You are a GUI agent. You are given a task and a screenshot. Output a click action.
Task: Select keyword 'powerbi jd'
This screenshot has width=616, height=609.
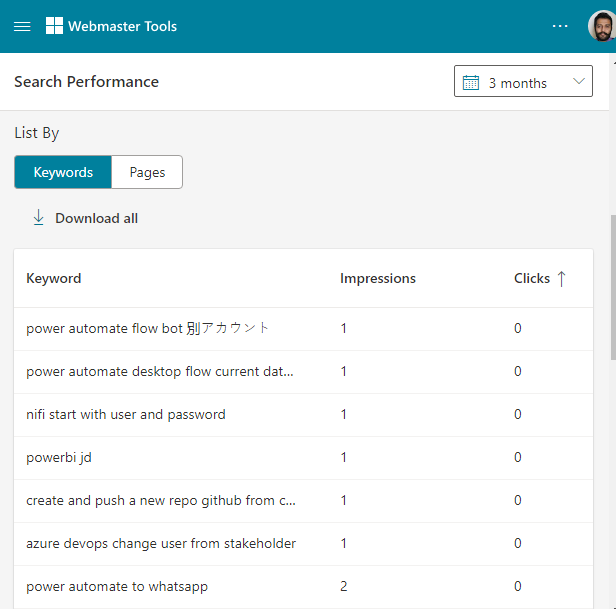pos(59,457)
